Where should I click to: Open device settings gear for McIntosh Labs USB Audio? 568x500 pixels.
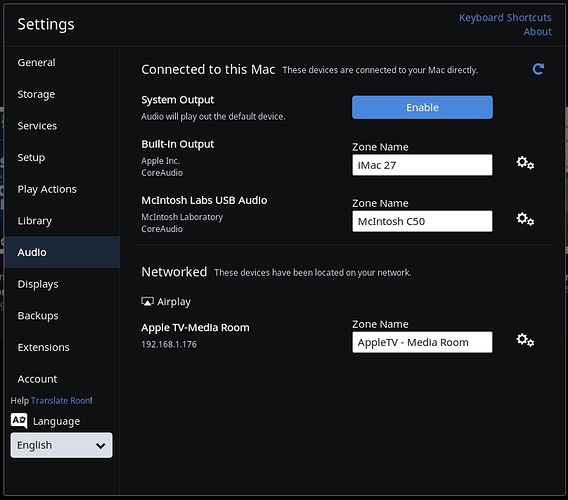(525, 219)
